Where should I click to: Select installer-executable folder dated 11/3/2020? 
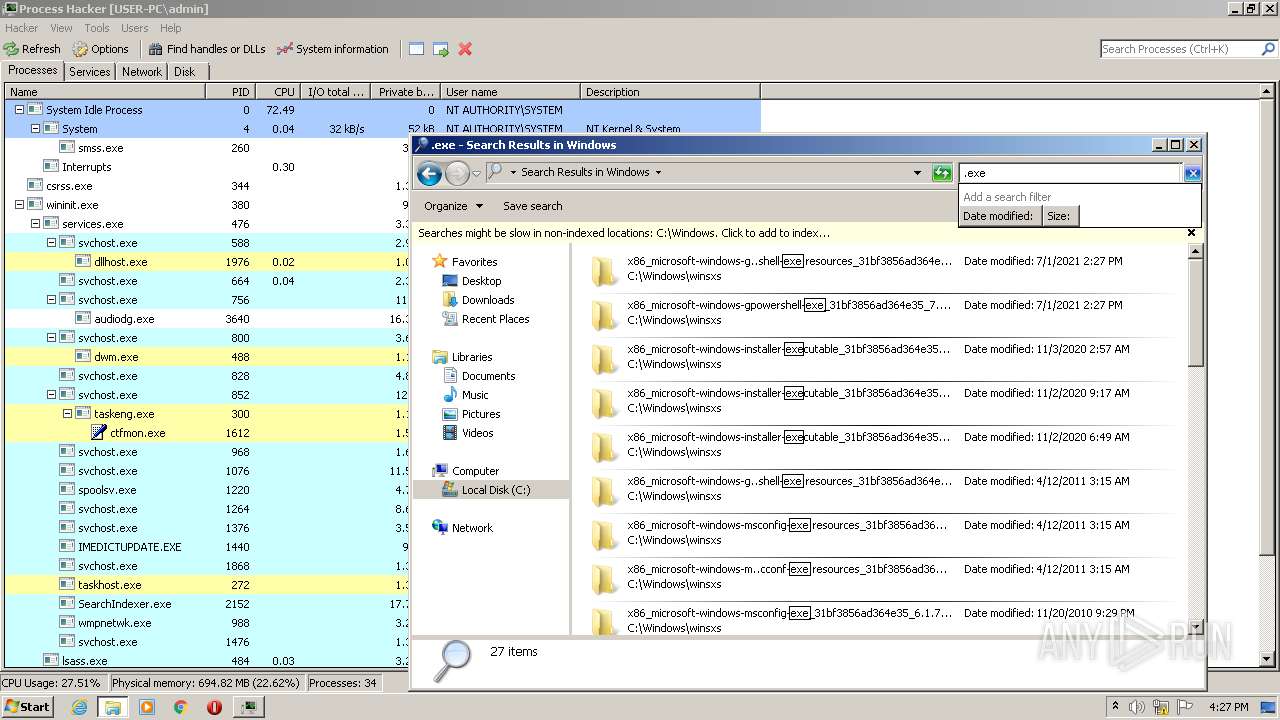coord(880,357)
